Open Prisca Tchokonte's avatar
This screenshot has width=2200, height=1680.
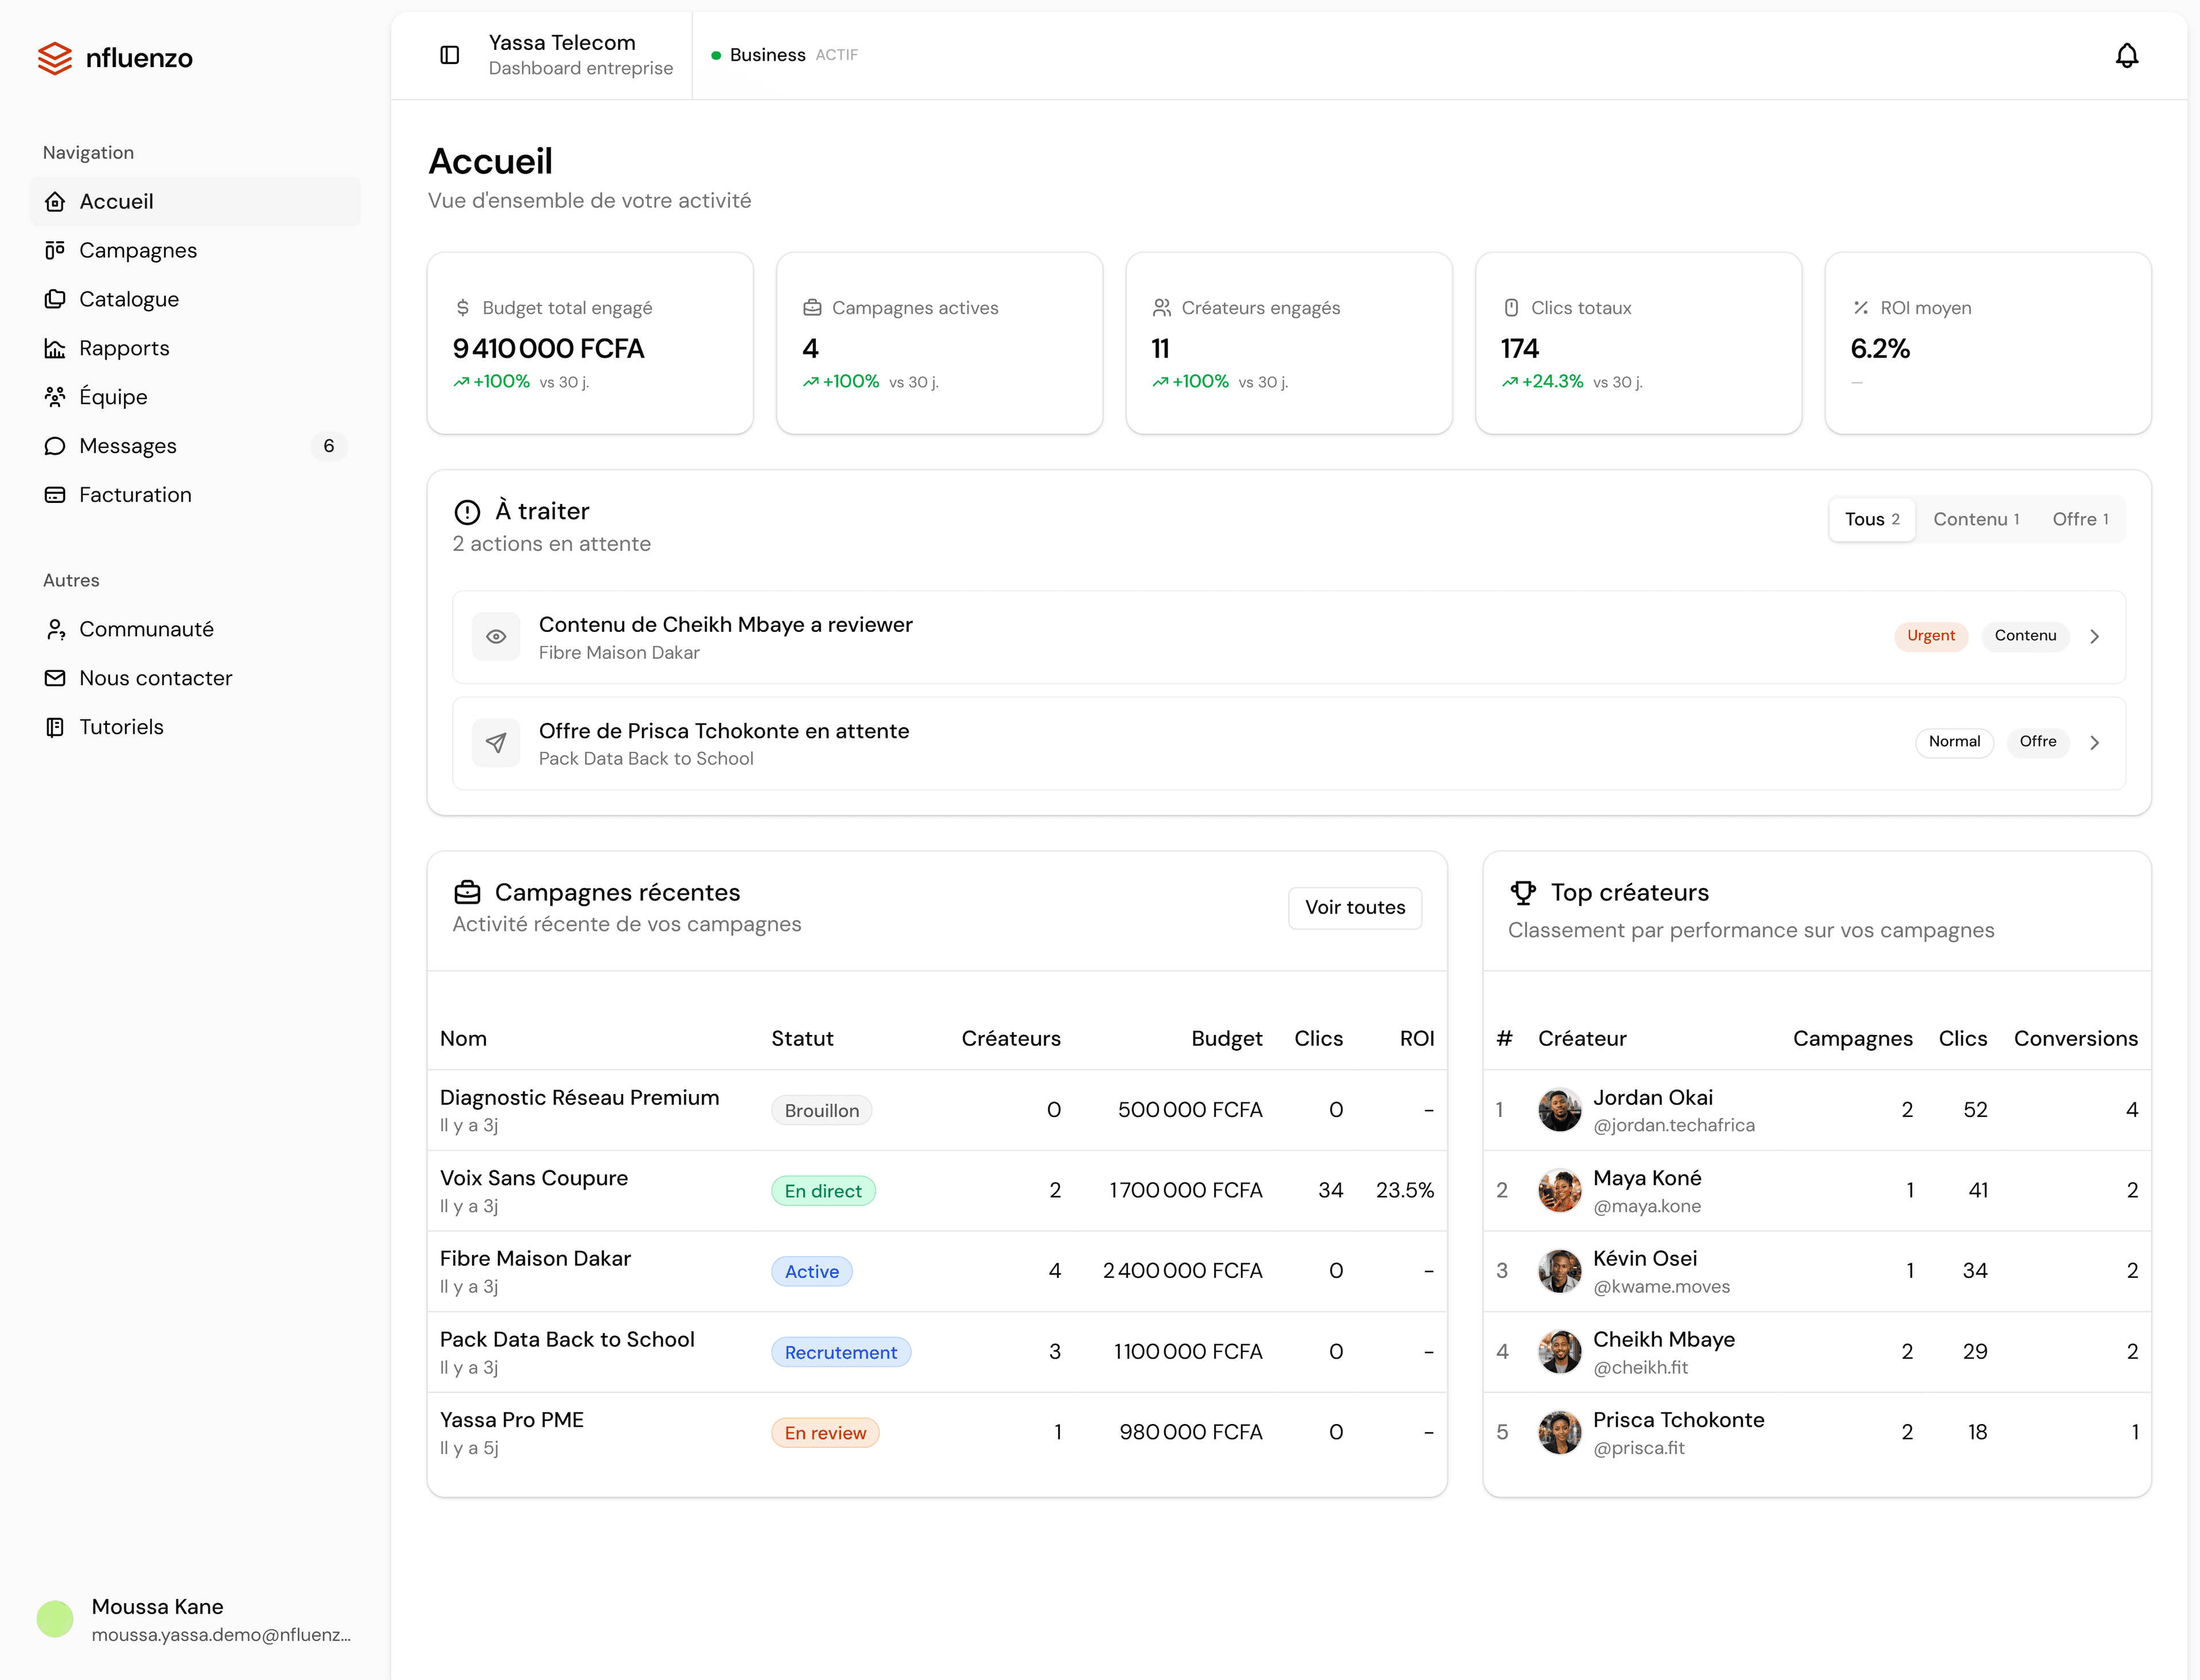pyautogui.click(x=1559, y=1433)
